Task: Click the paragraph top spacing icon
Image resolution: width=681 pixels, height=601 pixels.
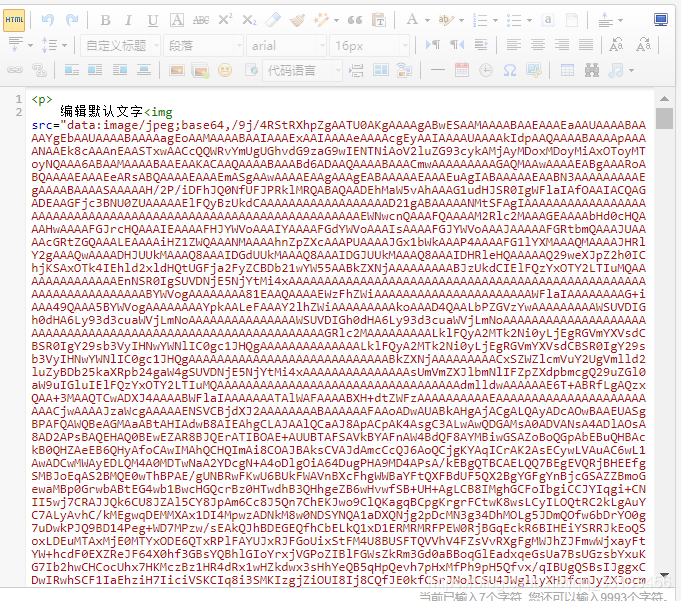Action: pyautogui.click(x=605, y=20)
